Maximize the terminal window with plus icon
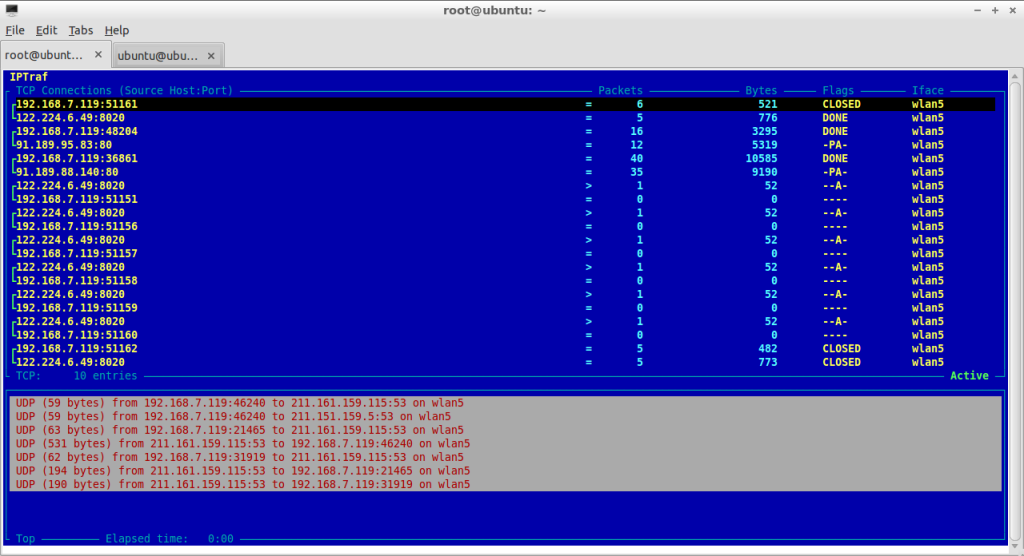 pos(995,10)
